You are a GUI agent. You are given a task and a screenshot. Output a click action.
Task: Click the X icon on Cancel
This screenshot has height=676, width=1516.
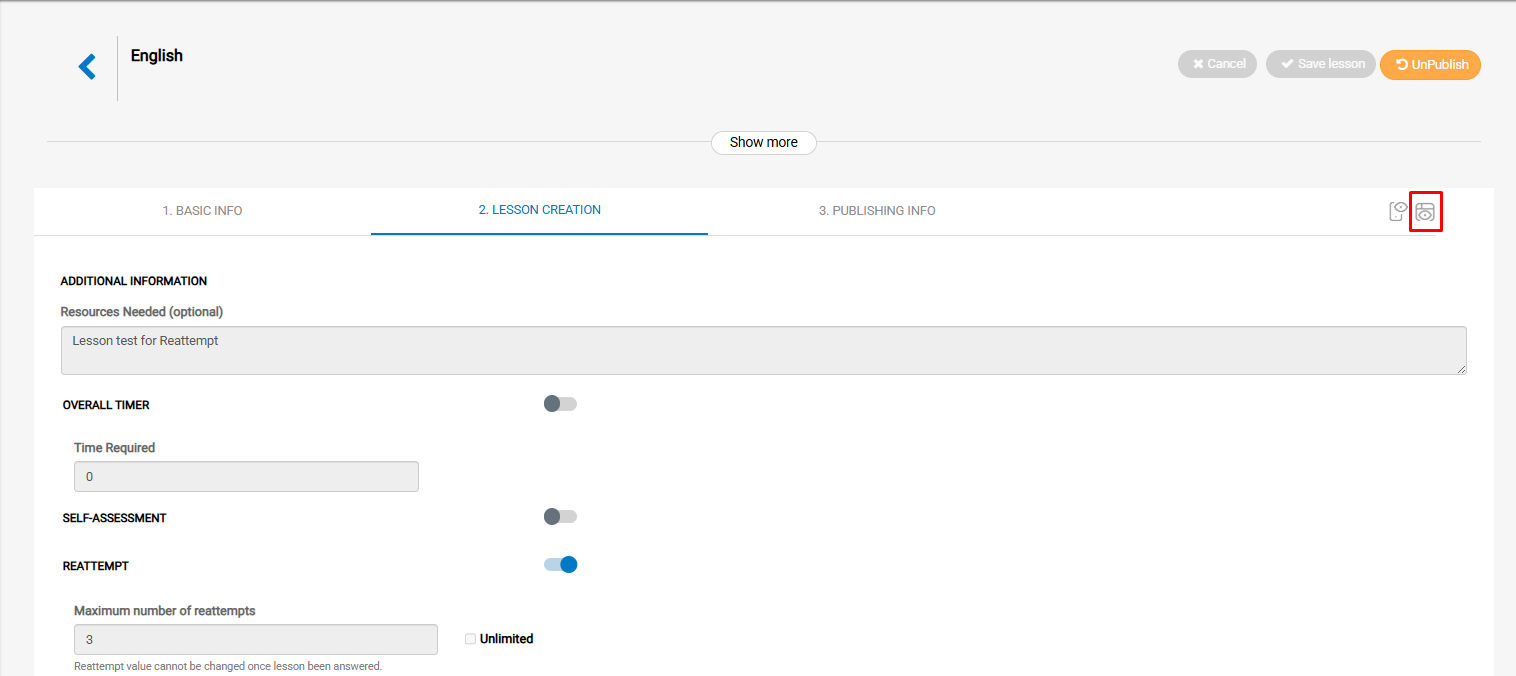(1197, 64)
